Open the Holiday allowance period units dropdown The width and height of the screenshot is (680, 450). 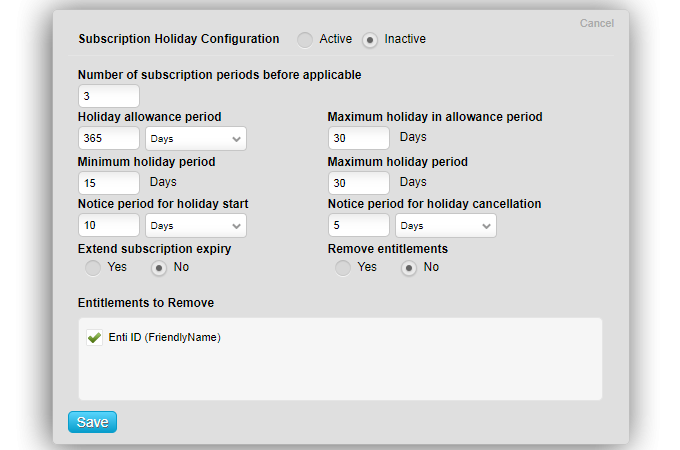point(196,138)
